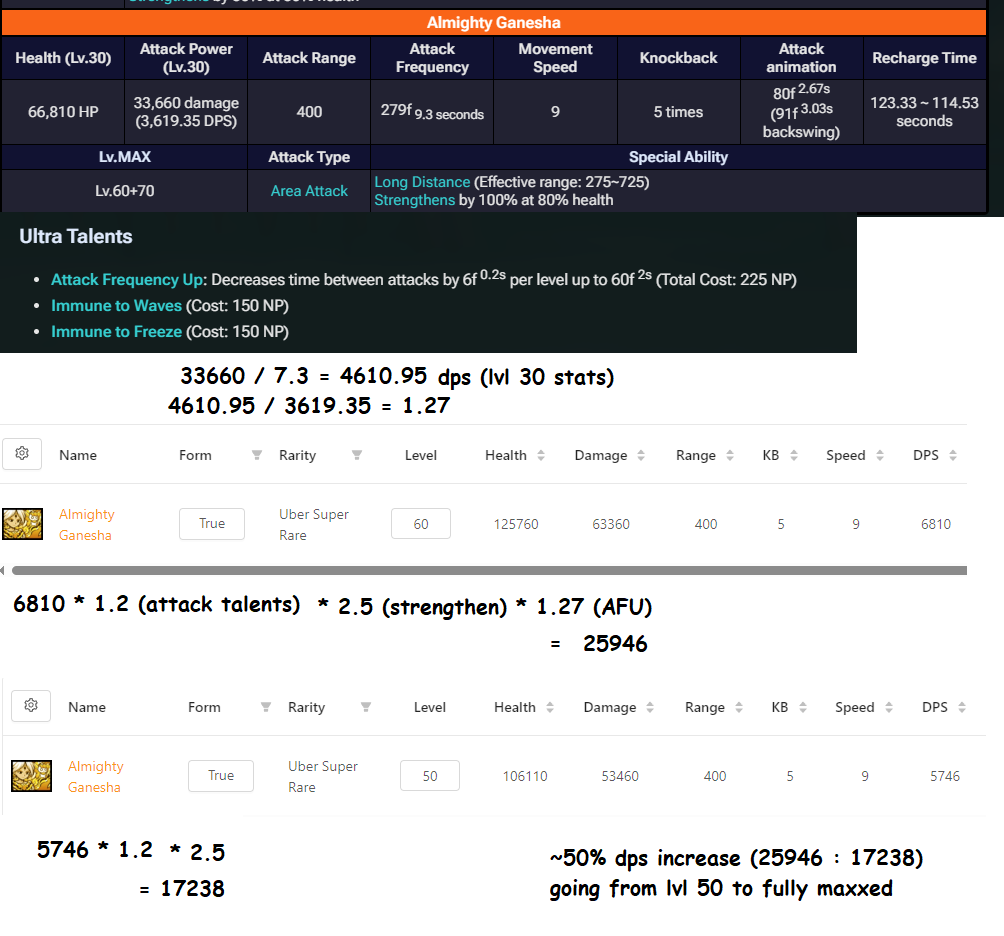The width and height of the screenshot is (1004, 936).
Task: Click the Ultra Talents heading
Action: [76, 236]
